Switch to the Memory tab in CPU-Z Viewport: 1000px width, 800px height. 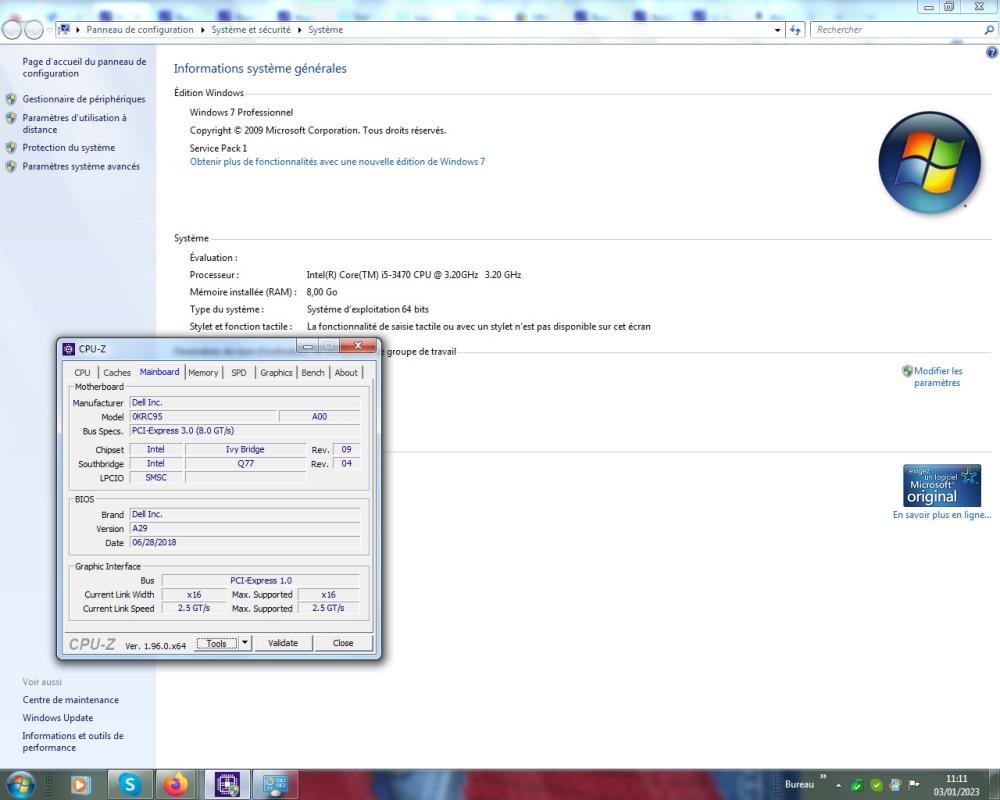[x=203, y=372]
